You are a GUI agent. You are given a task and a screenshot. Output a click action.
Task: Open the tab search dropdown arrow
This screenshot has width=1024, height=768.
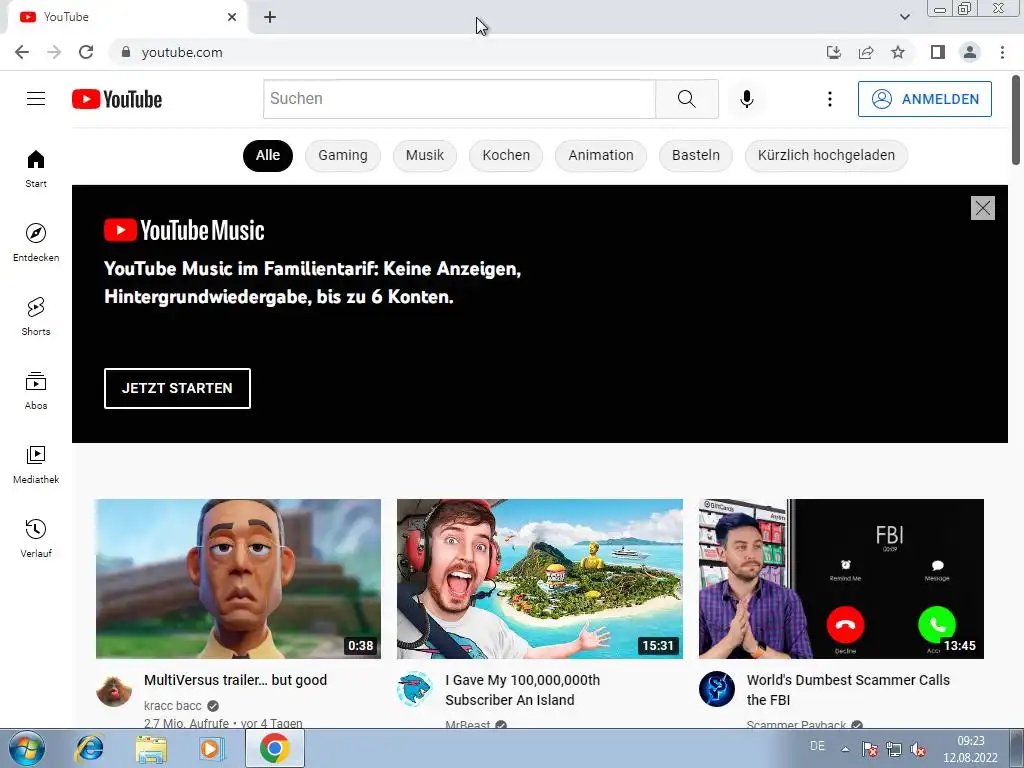(x=904, y=17)
